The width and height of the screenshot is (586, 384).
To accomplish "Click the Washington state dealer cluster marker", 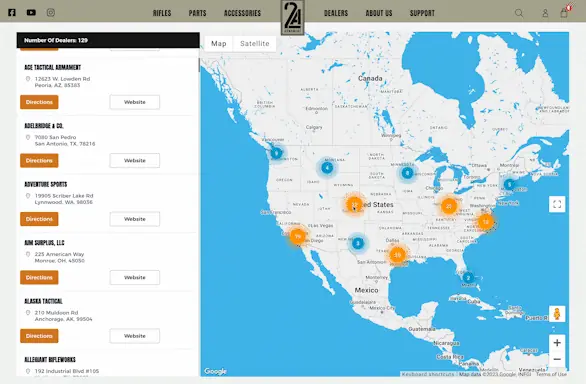I will pyautogui.click(x=277, y=153).
